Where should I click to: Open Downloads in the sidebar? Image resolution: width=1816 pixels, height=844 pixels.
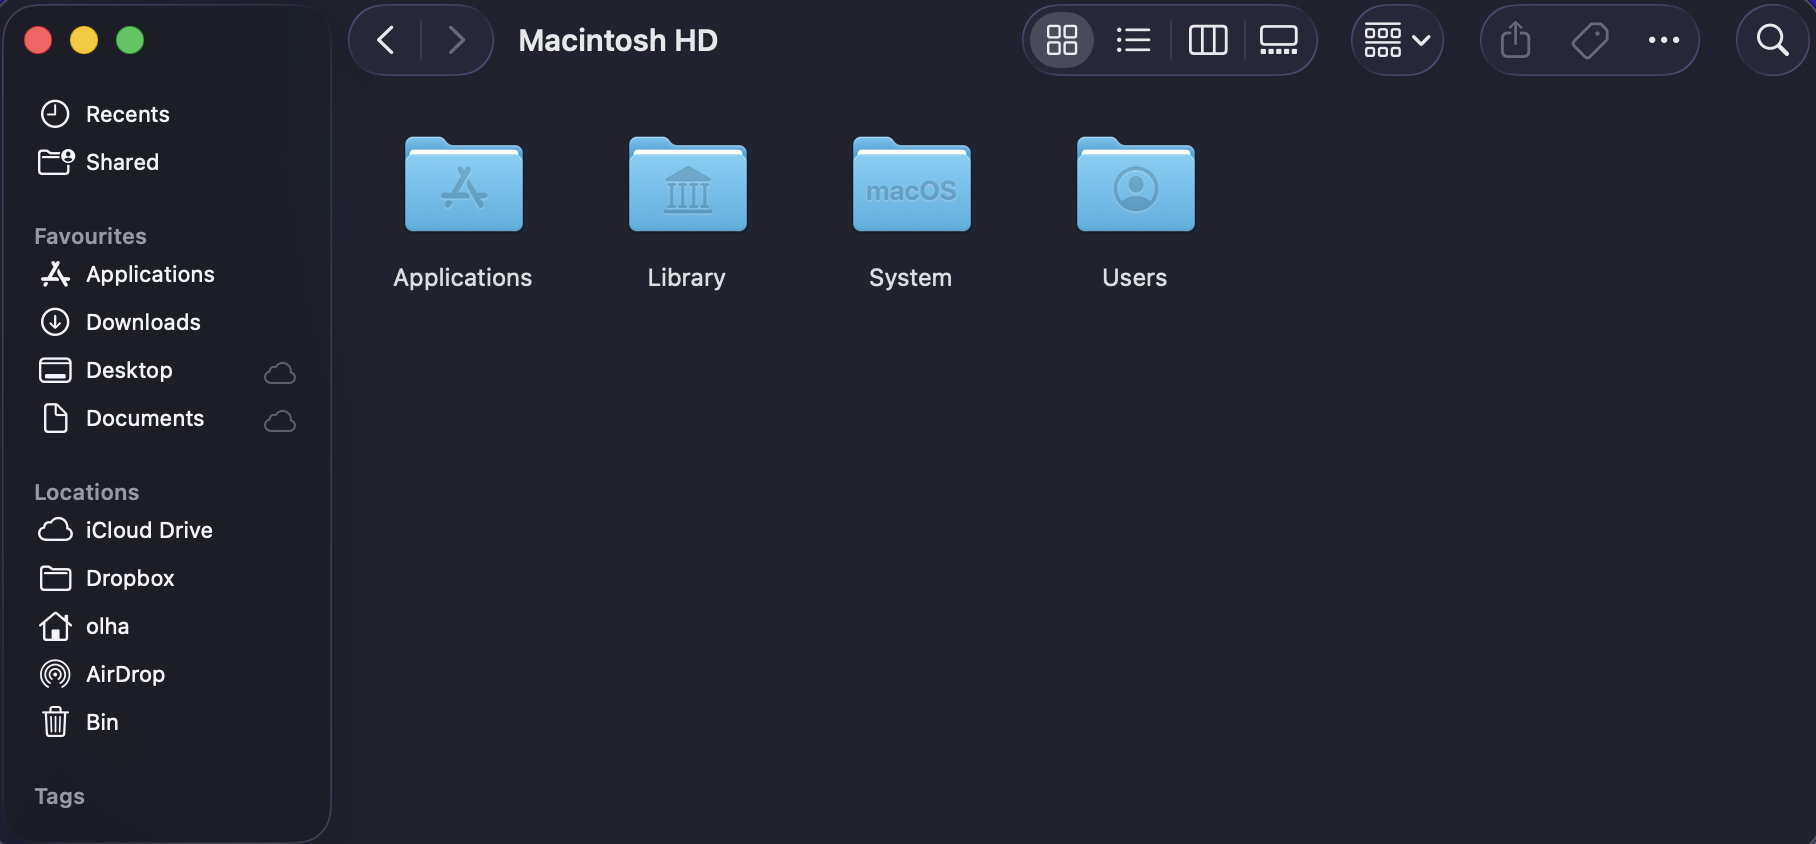pos(166,322)
